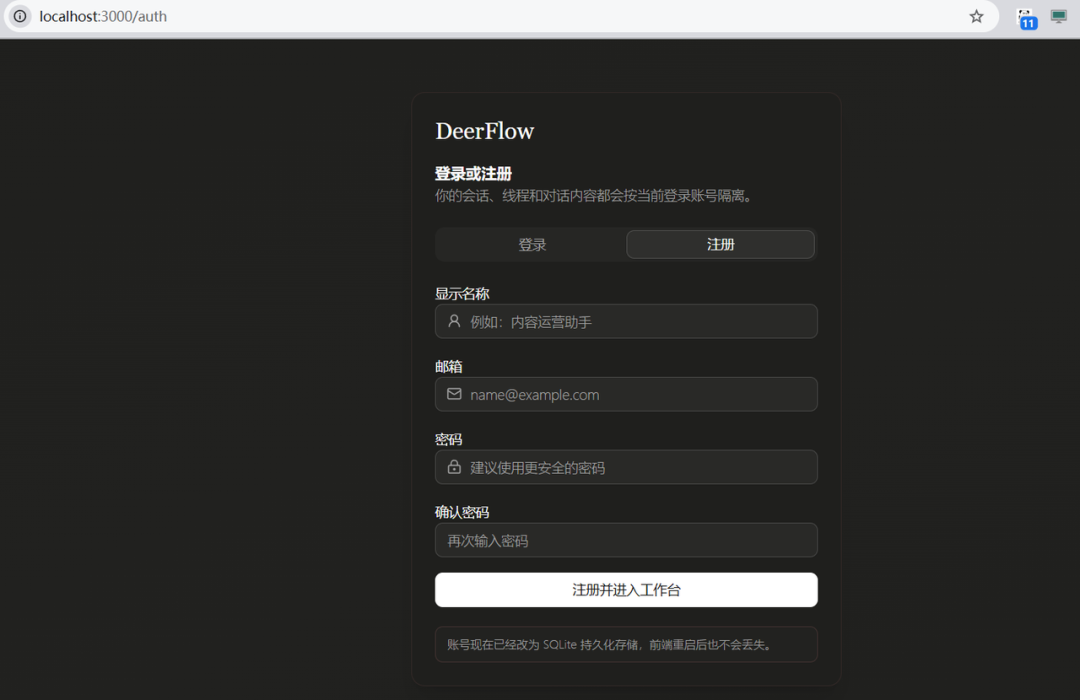Screen dimensions: 1080x700
Task: Click the 确认密码 input field
Action: [x=626, y=540]
